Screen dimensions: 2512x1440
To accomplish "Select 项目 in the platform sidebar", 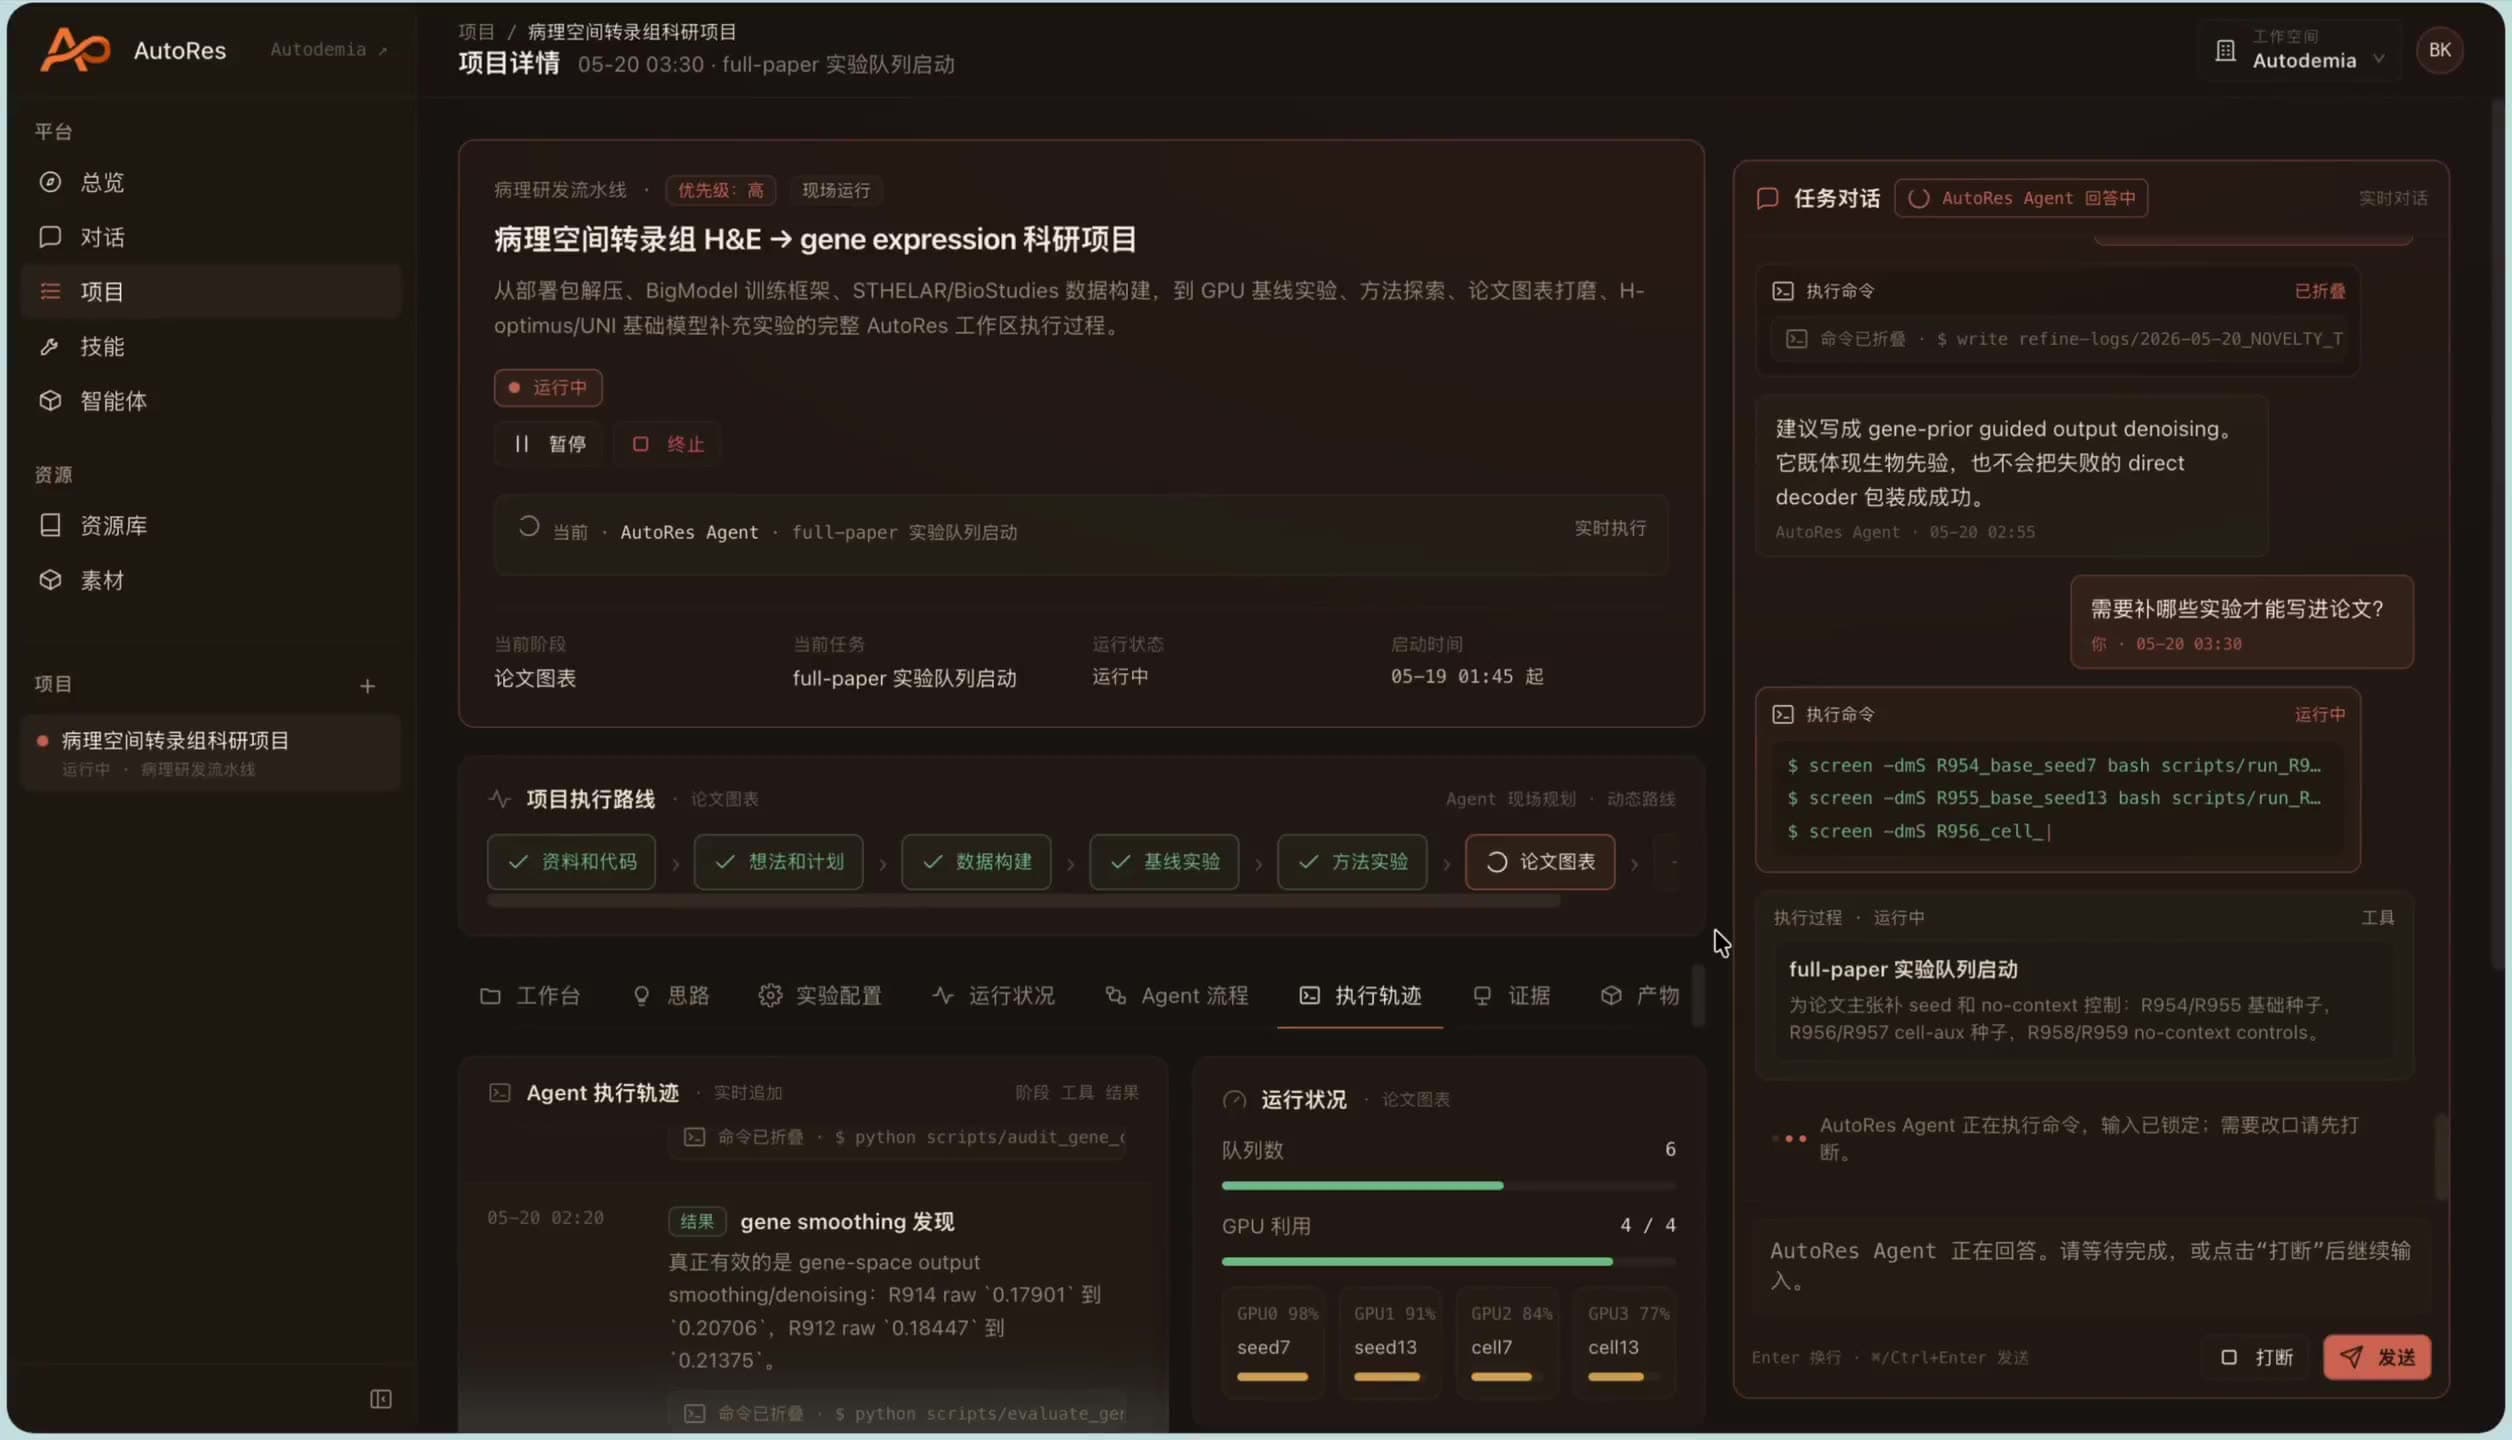I will click(x=210, y=291).
